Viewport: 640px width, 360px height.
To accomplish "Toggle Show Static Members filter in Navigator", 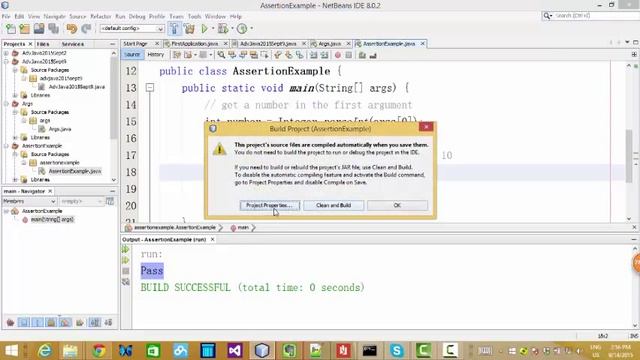I will (x=37, y=322).
